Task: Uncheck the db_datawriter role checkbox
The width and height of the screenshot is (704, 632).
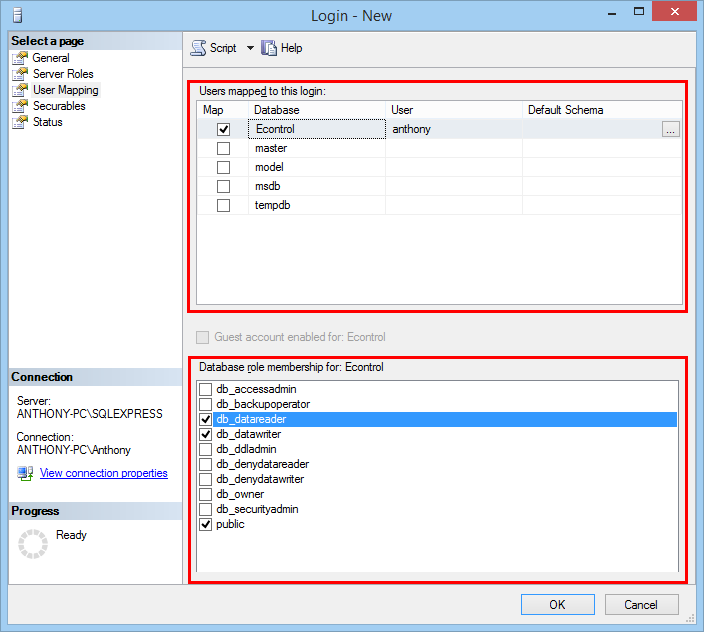Action: click(x=206, y=435)
